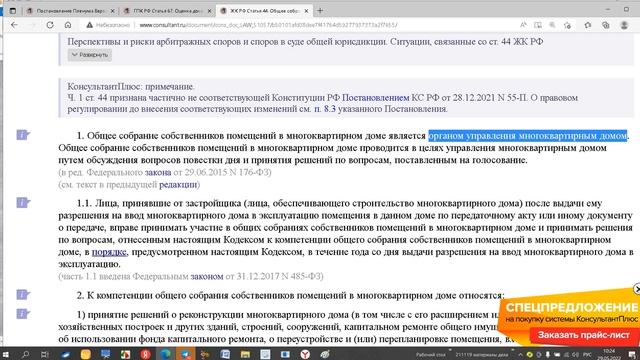Show hidden system tray icons
The image size is (640, 360).
click(520, 354)
